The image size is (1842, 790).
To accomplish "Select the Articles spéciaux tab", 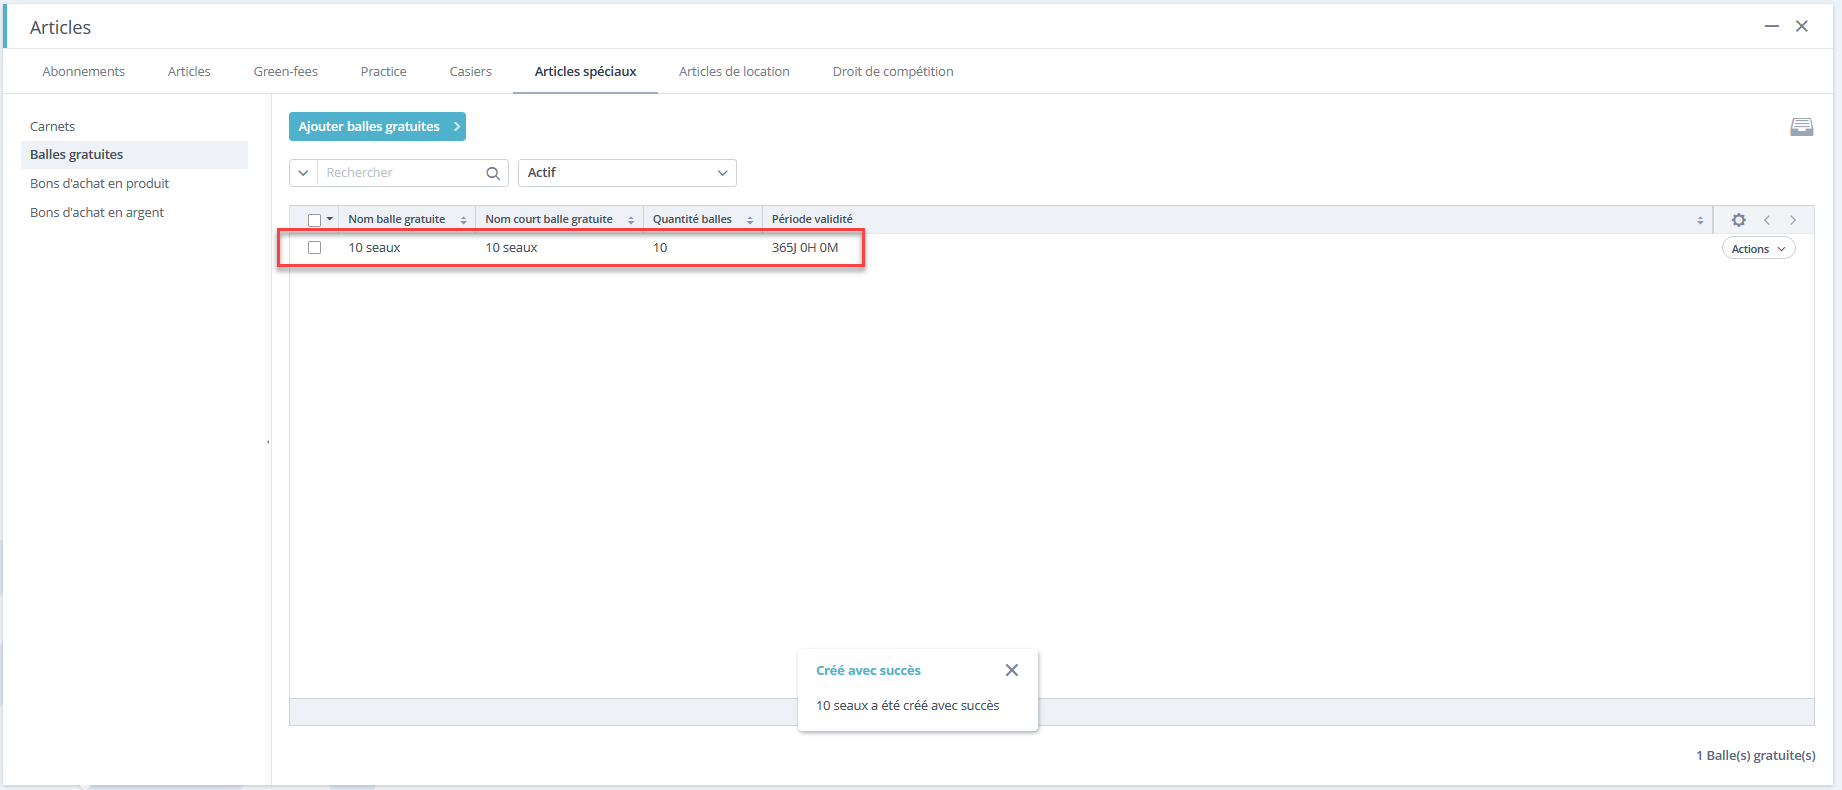I will pyautogui.click(x=586, y=72).
